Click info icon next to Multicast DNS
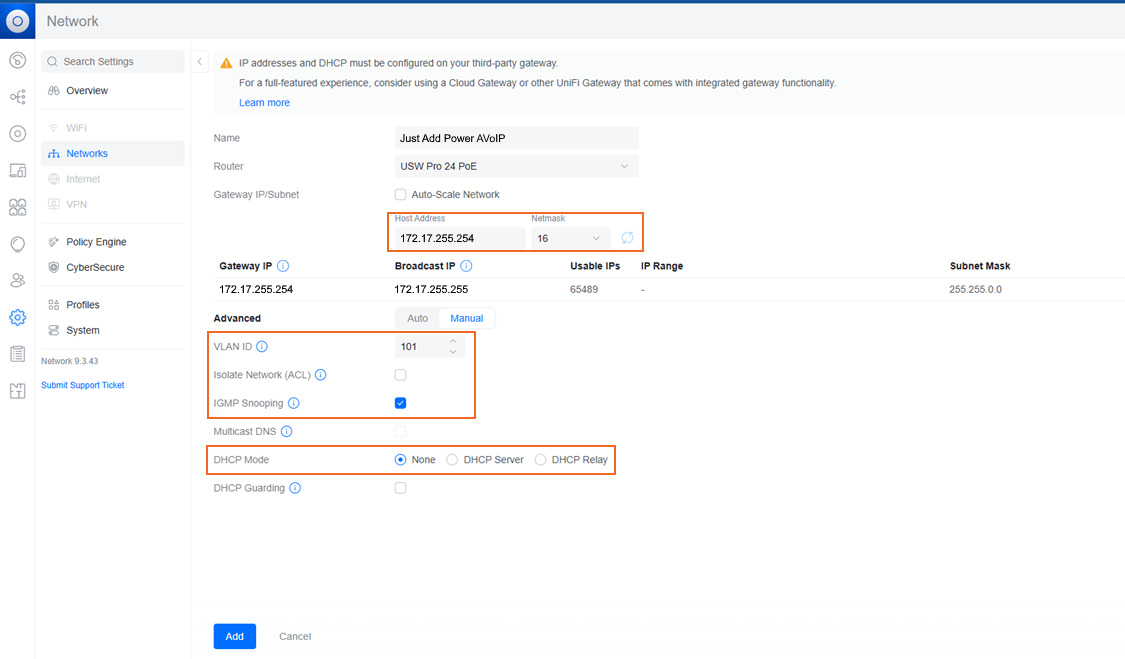The height and width of the screenshot is (659, 1125). click(x=286, y=431)
